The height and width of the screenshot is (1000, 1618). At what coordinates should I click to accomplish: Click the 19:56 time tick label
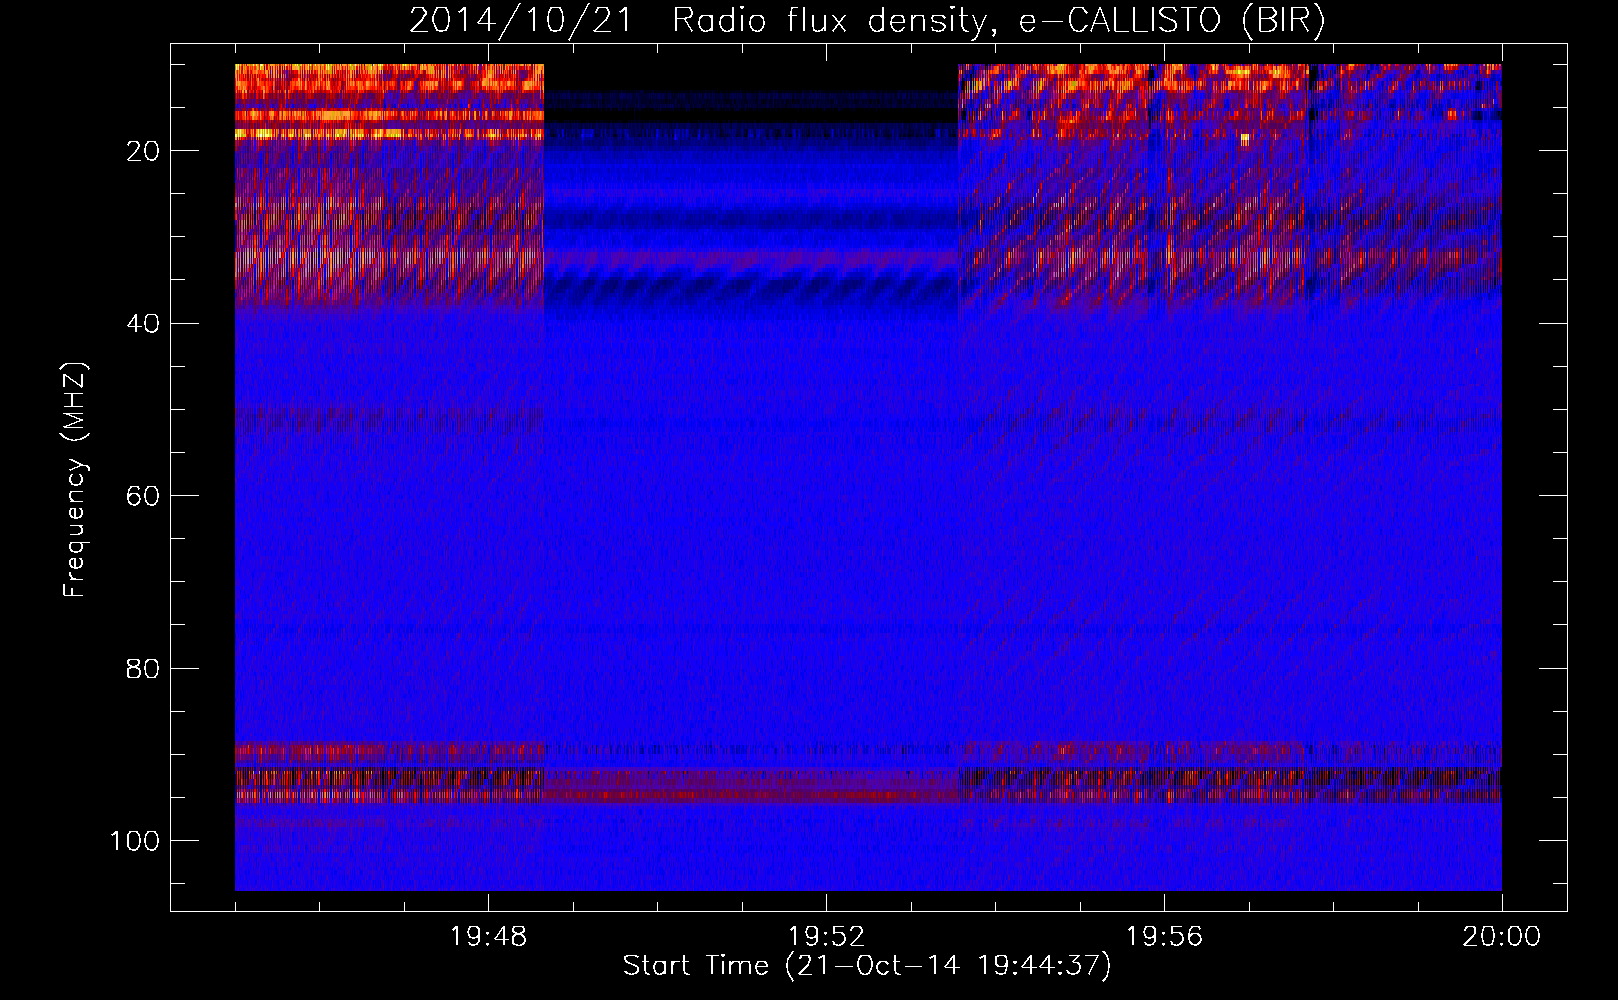tap(1164, 937)
